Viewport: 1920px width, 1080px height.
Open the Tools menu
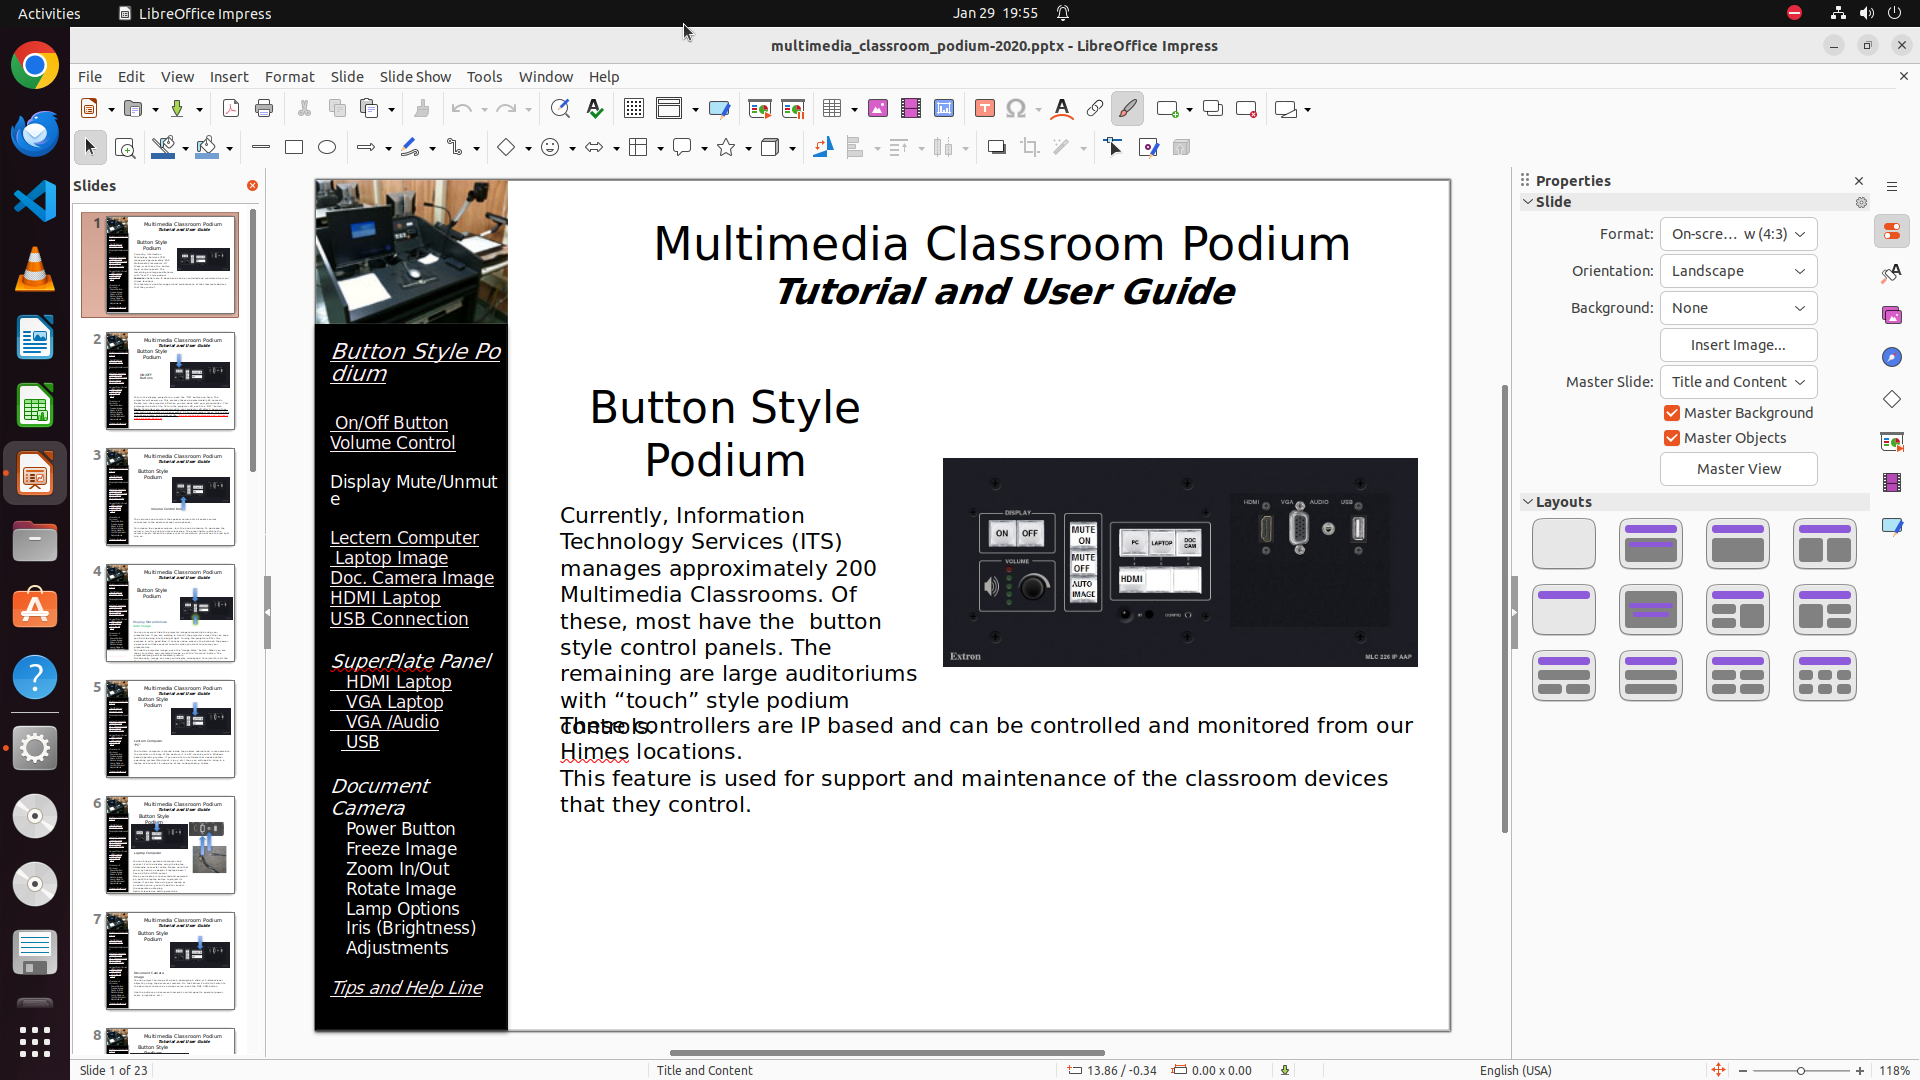pos(484,77)
